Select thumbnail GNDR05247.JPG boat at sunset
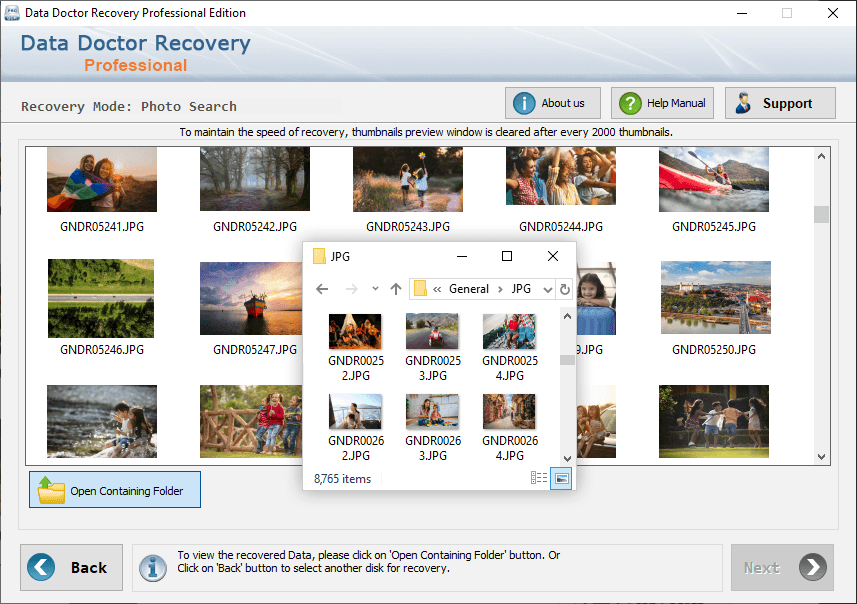Image resolution: width=857 pixels, height=604 pixels. [251, 298]
